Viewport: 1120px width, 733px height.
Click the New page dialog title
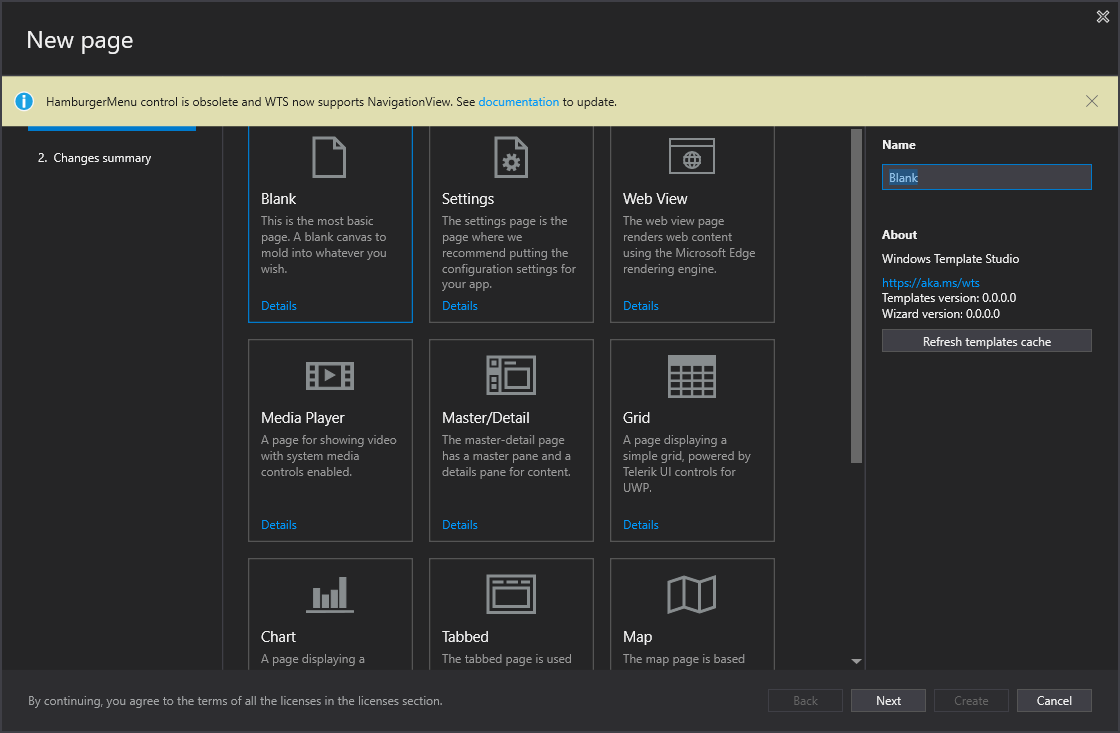tap(79, 40)
